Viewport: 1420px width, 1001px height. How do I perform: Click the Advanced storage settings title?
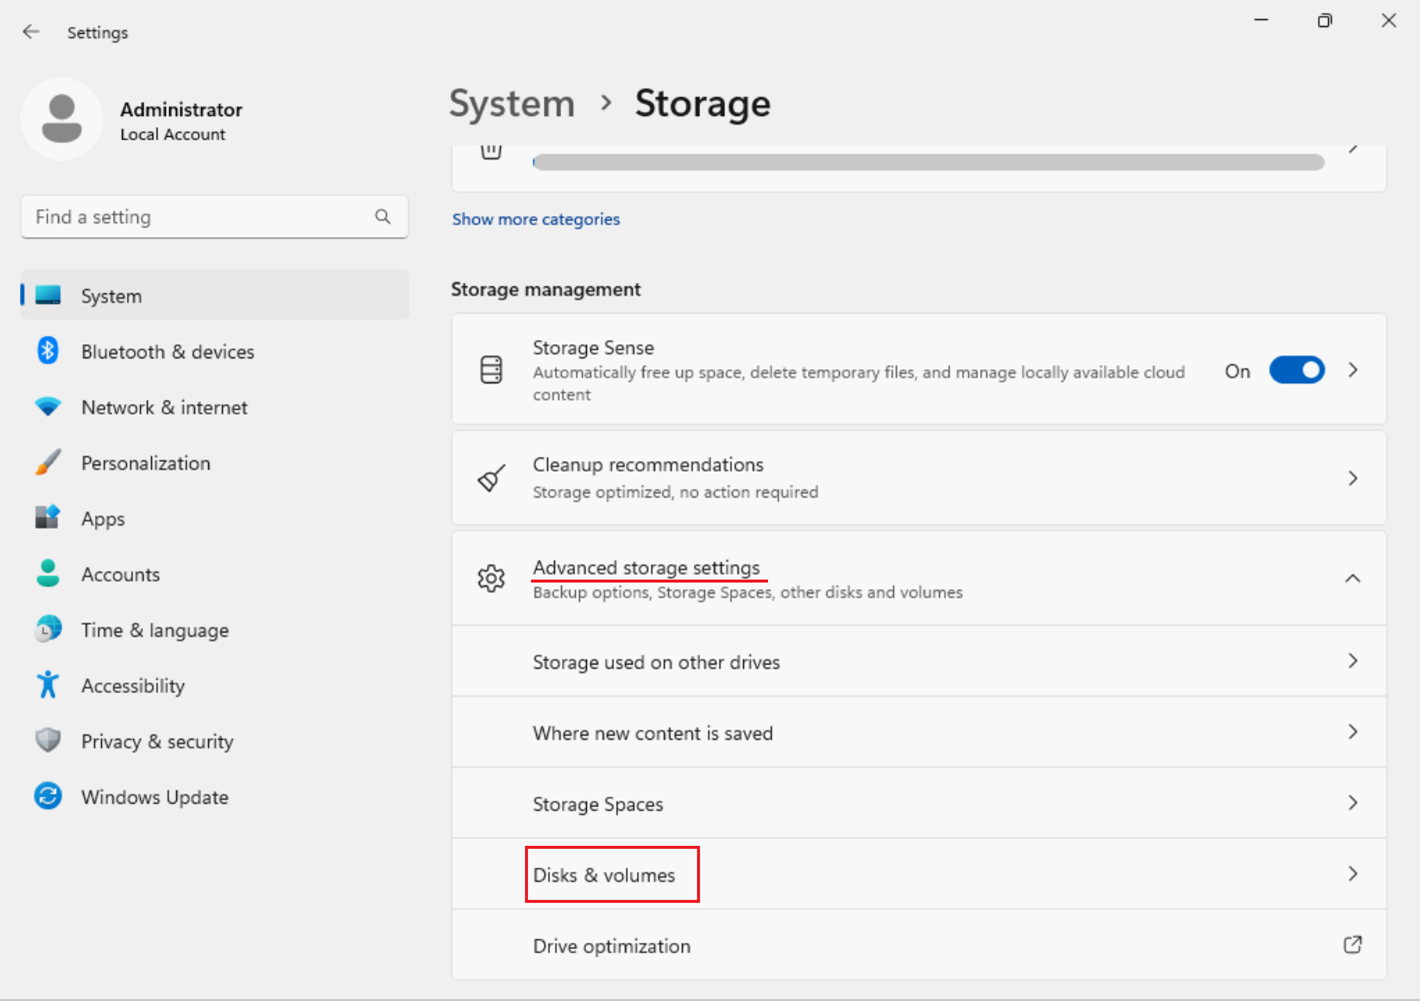tap(646, 567)
